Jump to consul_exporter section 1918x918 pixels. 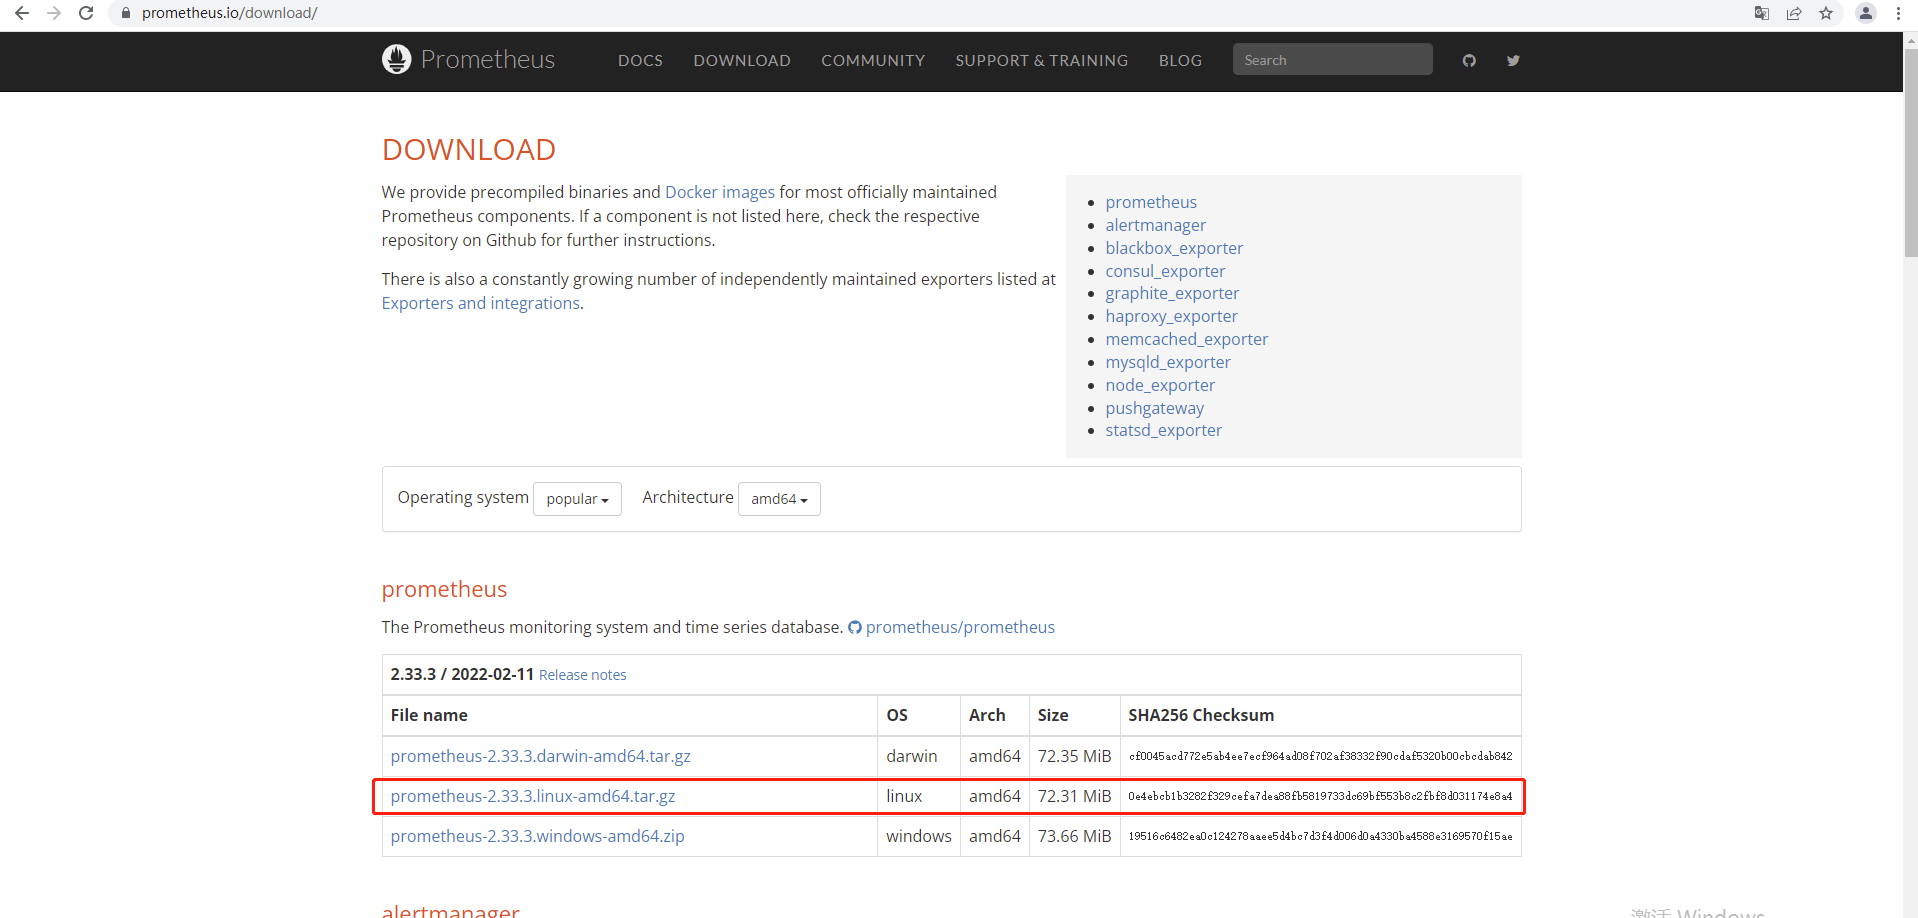[1165, 271]
